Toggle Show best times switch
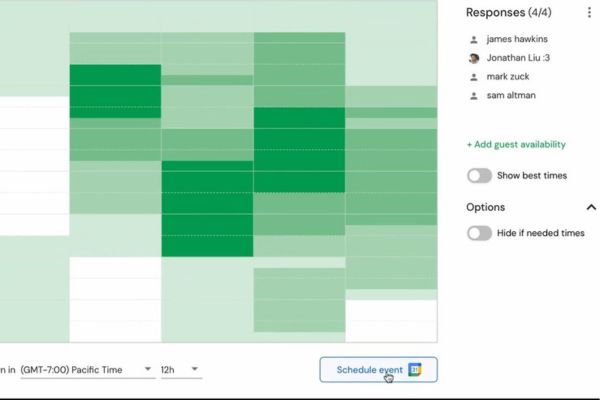 pos(479,176)
